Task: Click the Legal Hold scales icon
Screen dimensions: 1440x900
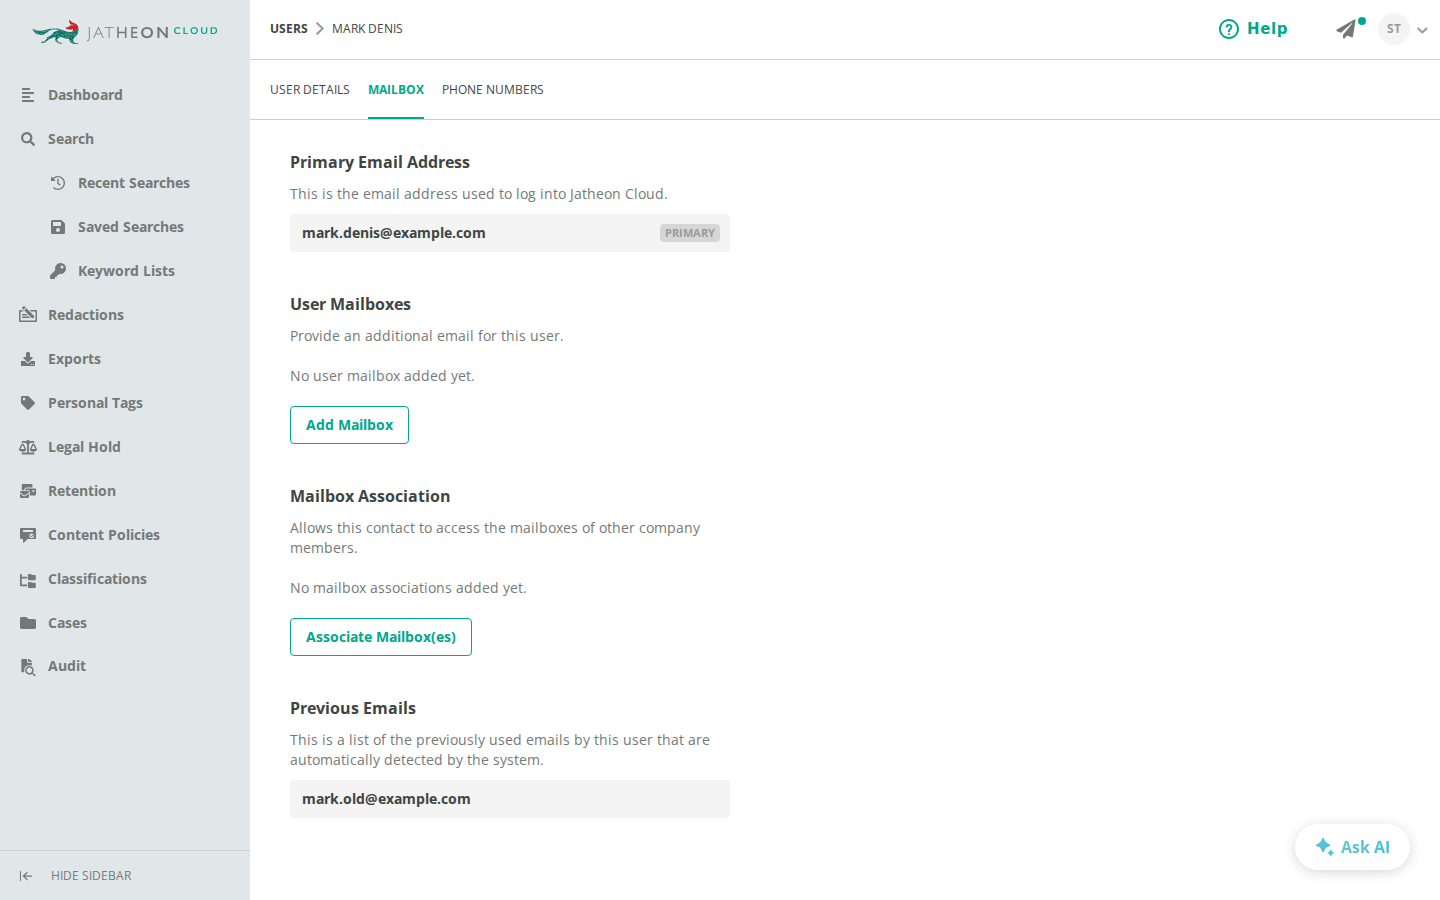Action: coord(28,447)
